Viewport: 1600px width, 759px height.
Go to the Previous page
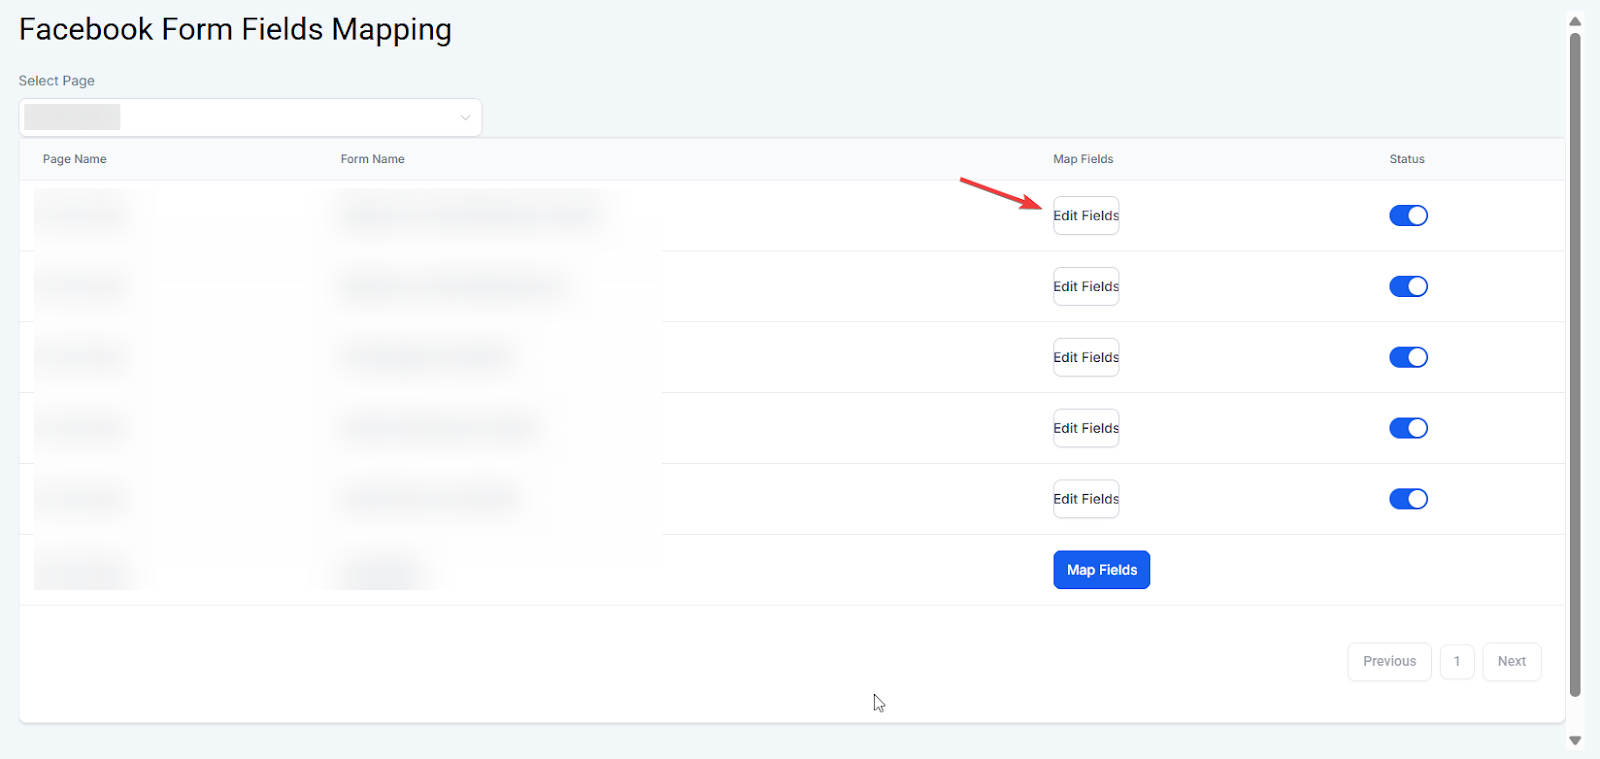click(1389, 662)
